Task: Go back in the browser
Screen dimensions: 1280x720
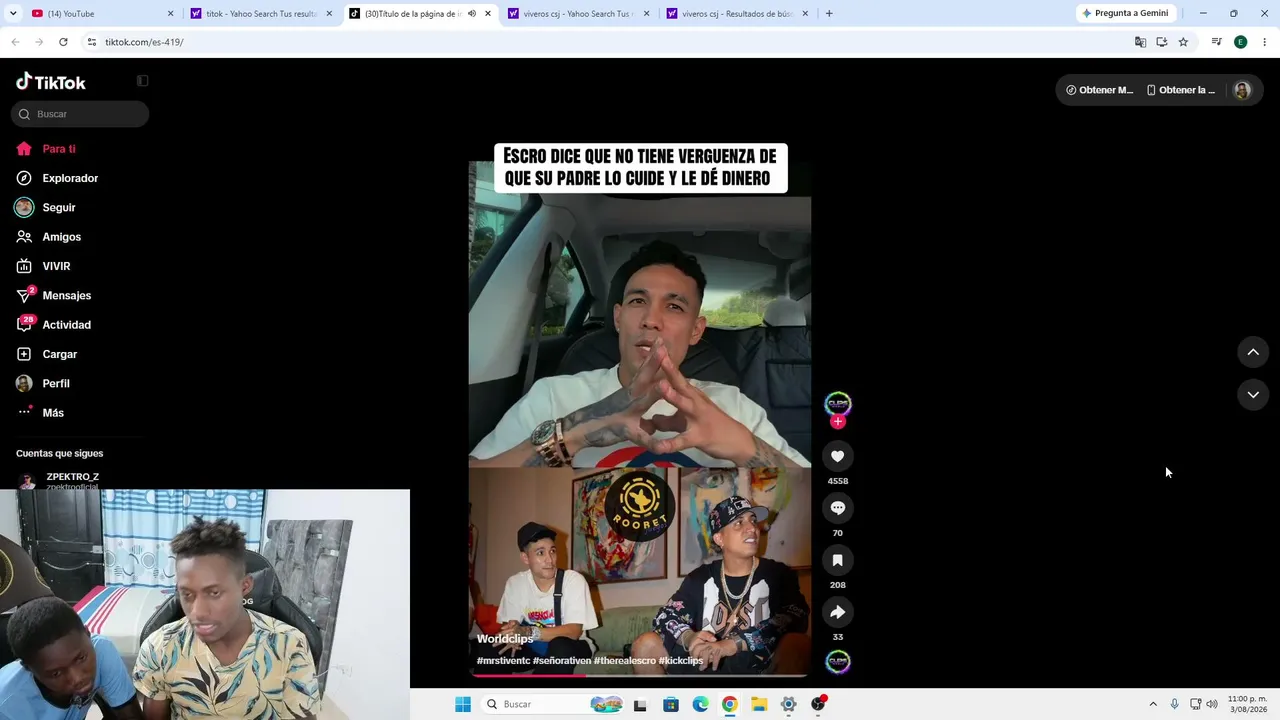Action: [15, 42]
